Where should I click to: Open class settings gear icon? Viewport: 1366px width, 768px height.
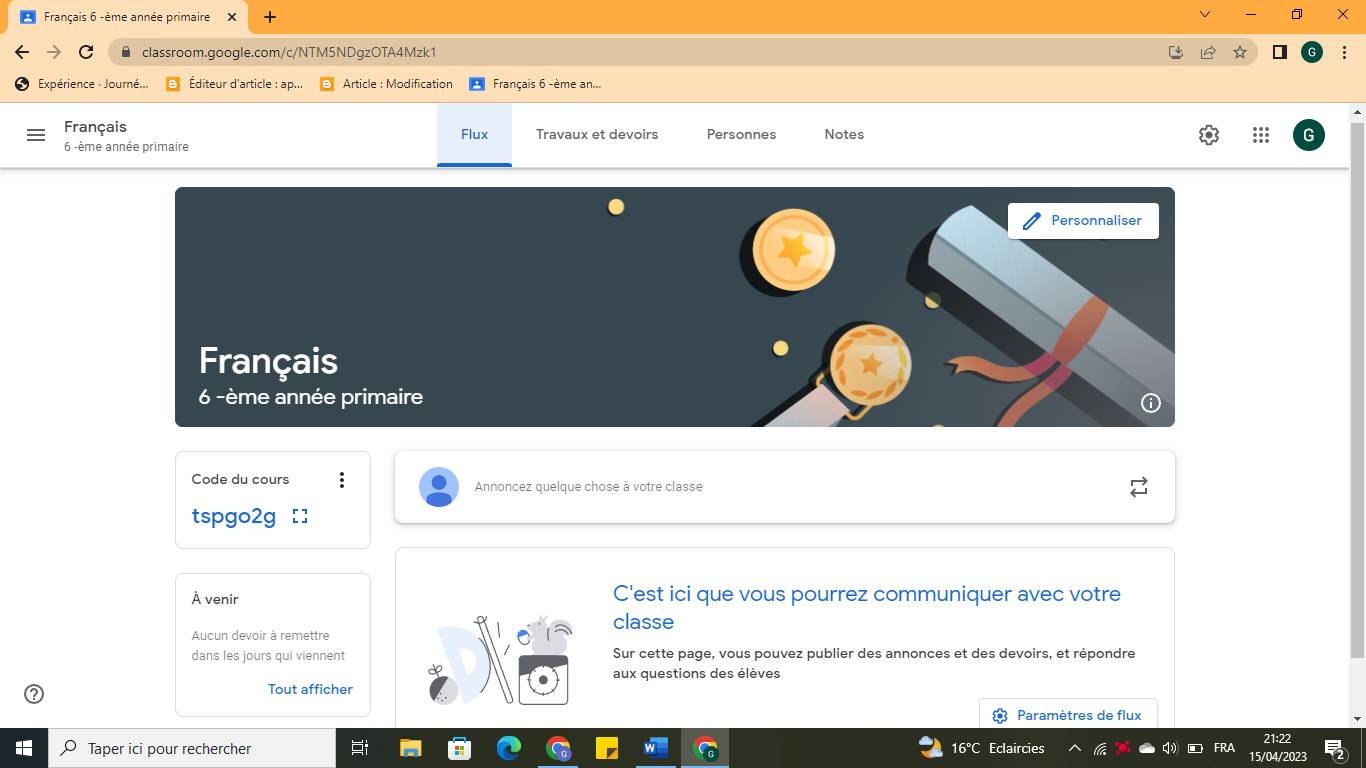(1209, 135)
